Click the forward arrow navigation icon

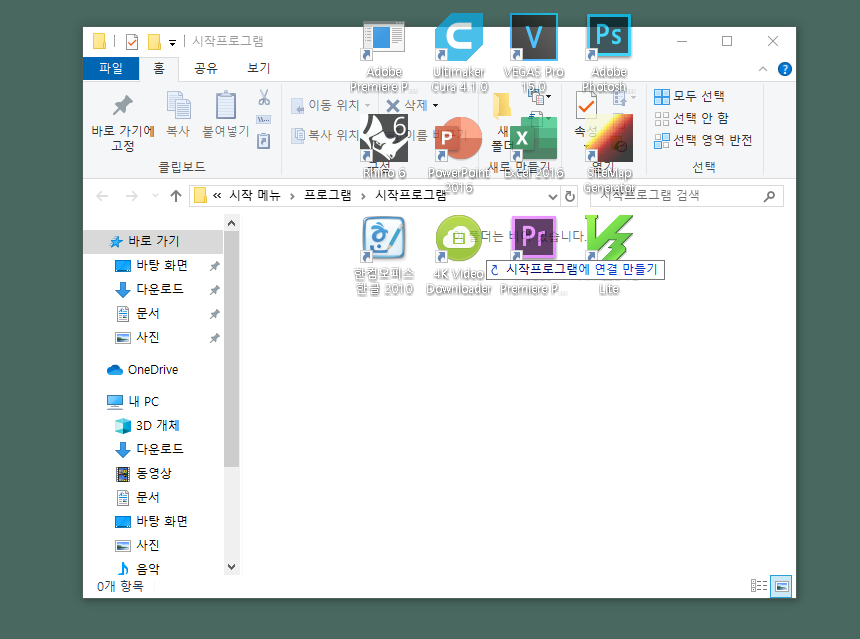132,196
